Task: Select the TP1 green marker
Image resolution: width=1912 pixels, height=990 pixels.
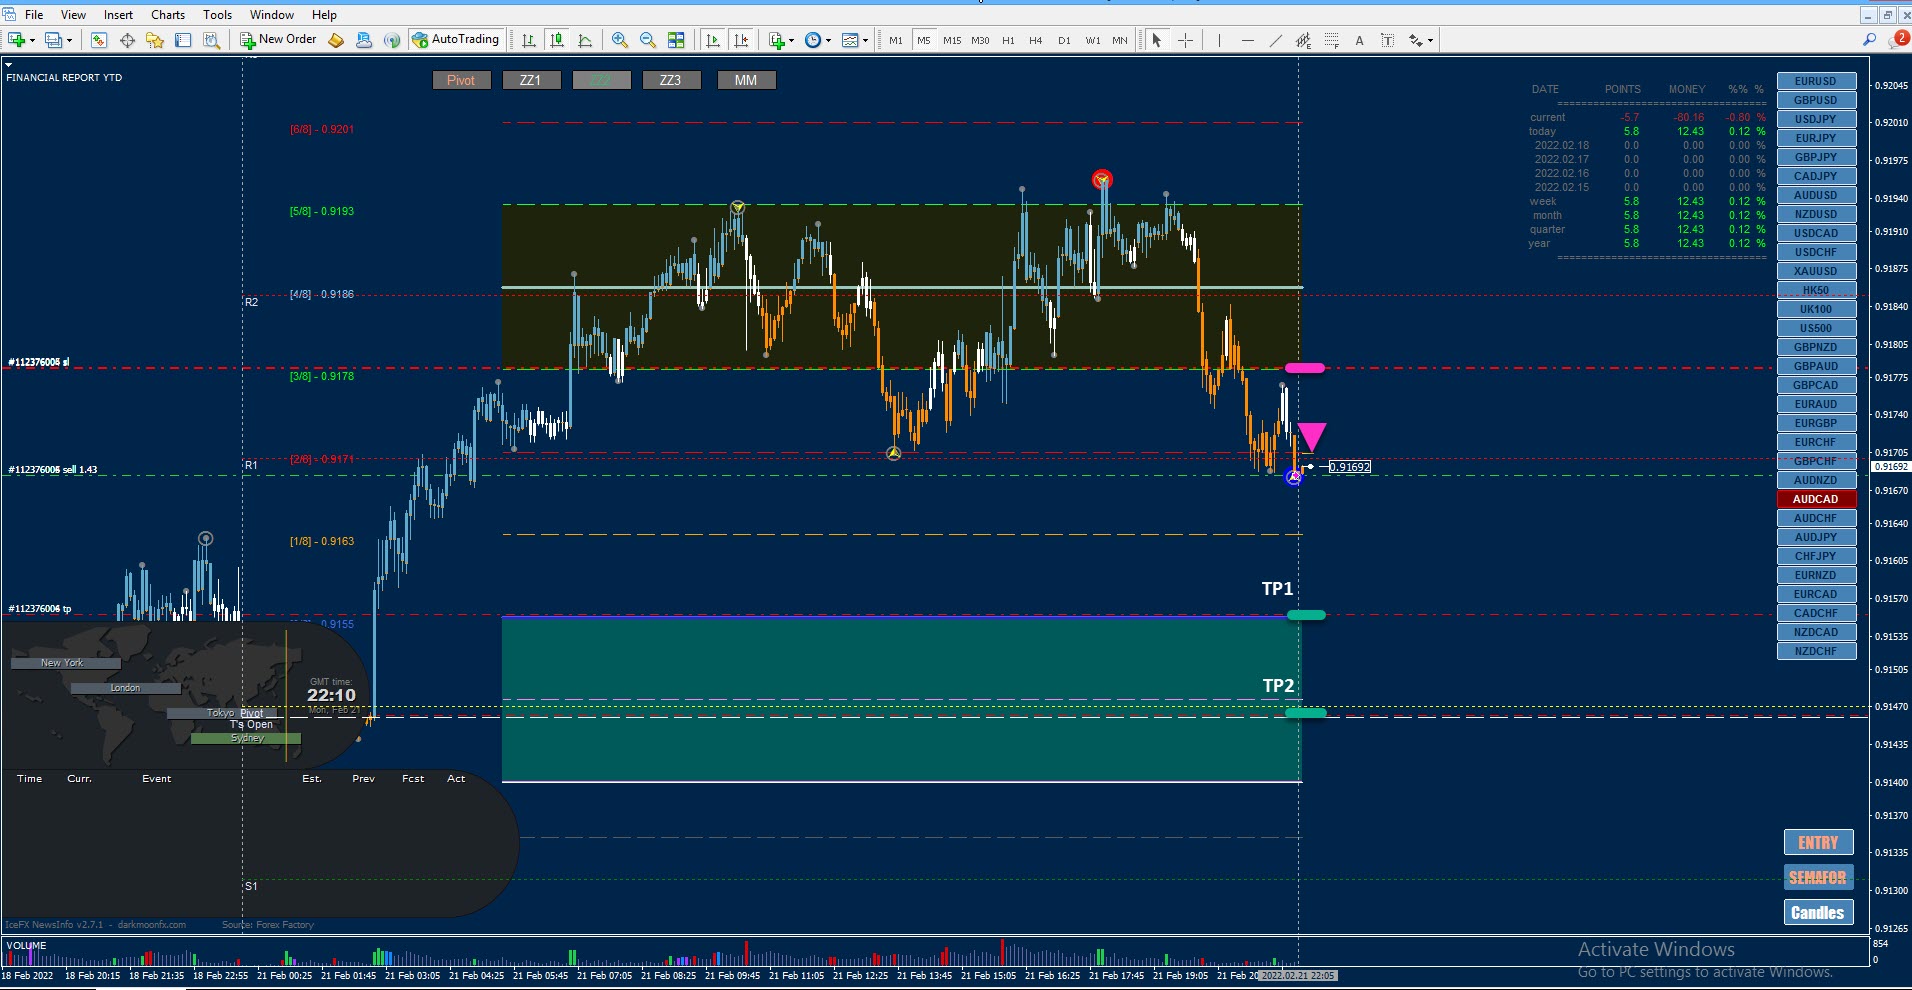Action: (x=1306, y=615)
